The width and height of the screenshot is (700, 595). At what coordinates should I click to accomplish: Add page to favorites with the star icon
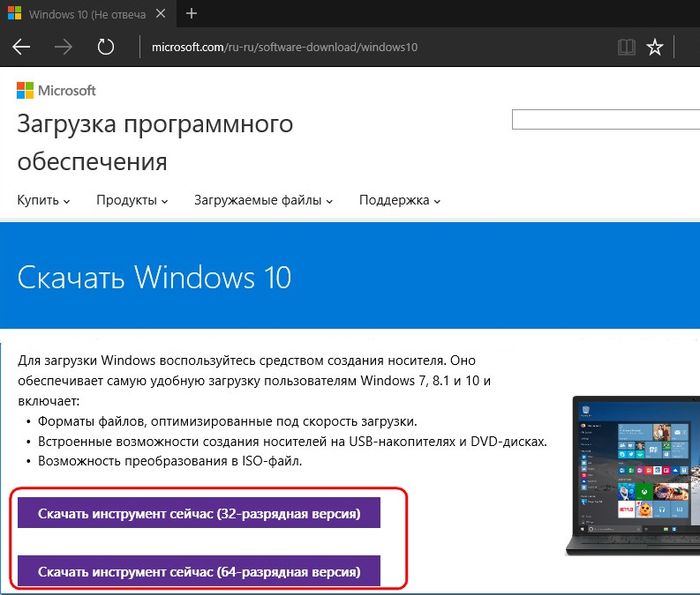click(x=655, y=47)
